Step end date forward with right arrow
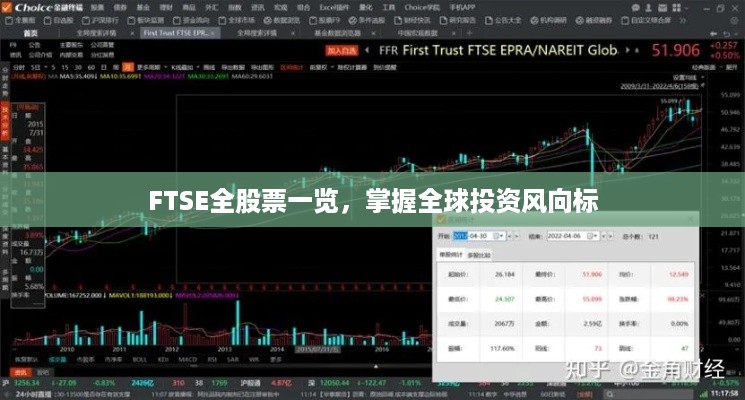 (611, 236)
